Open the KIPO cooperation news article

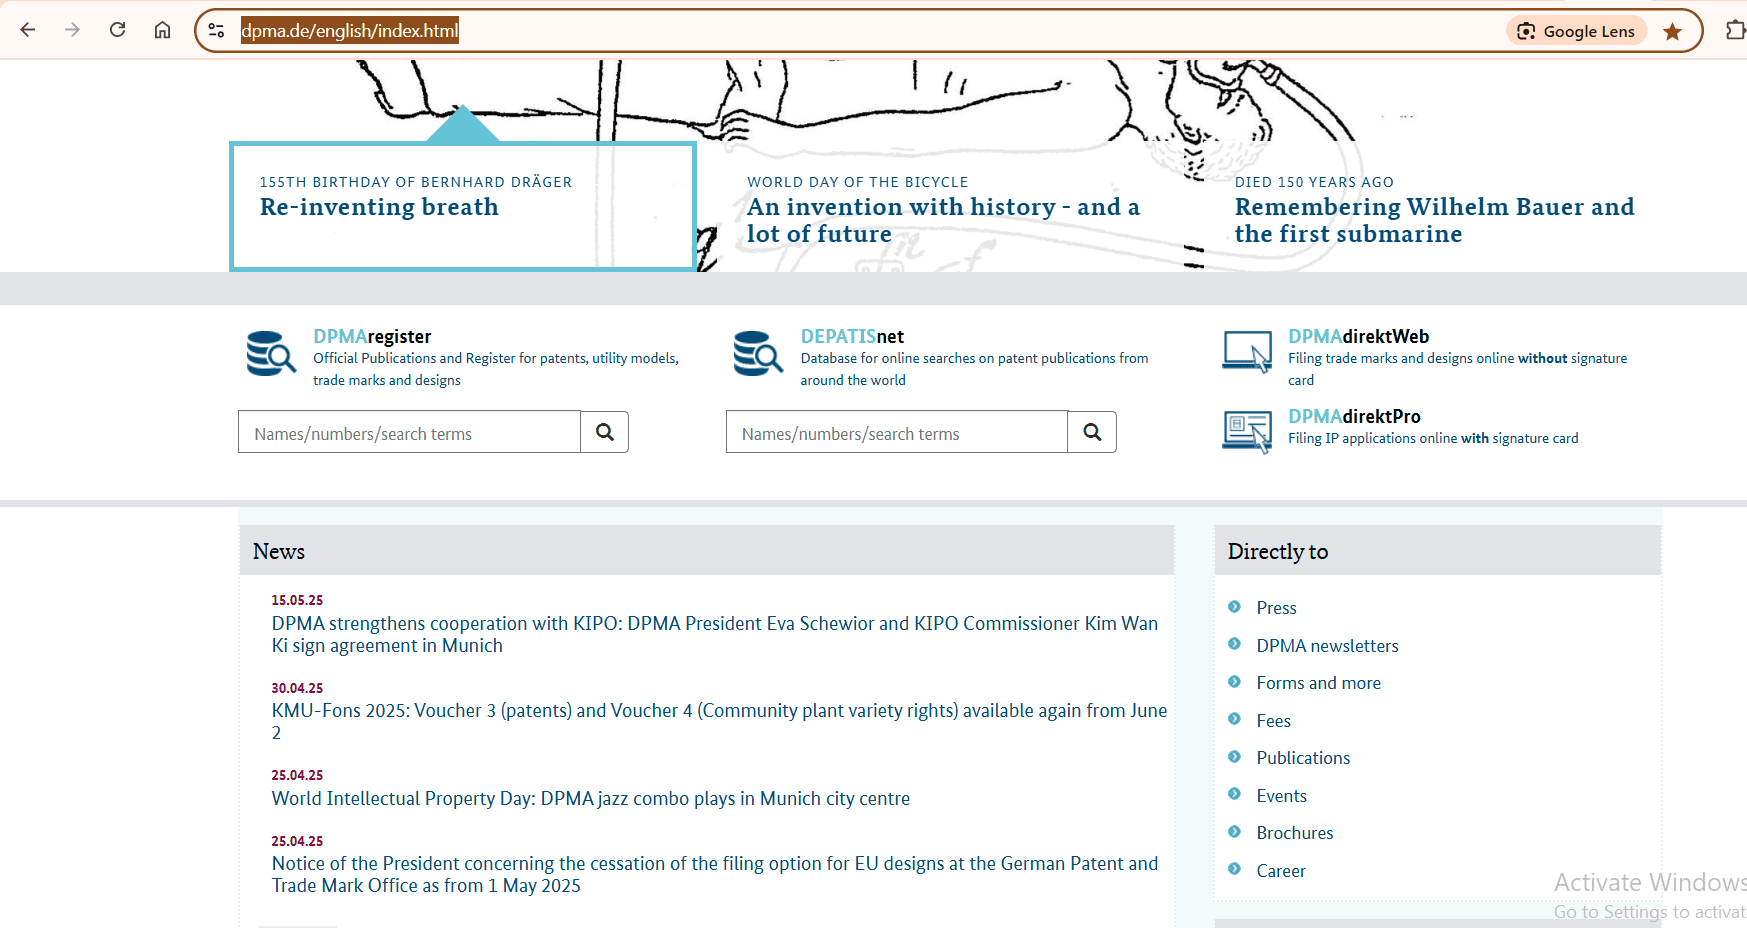[715, 634]
